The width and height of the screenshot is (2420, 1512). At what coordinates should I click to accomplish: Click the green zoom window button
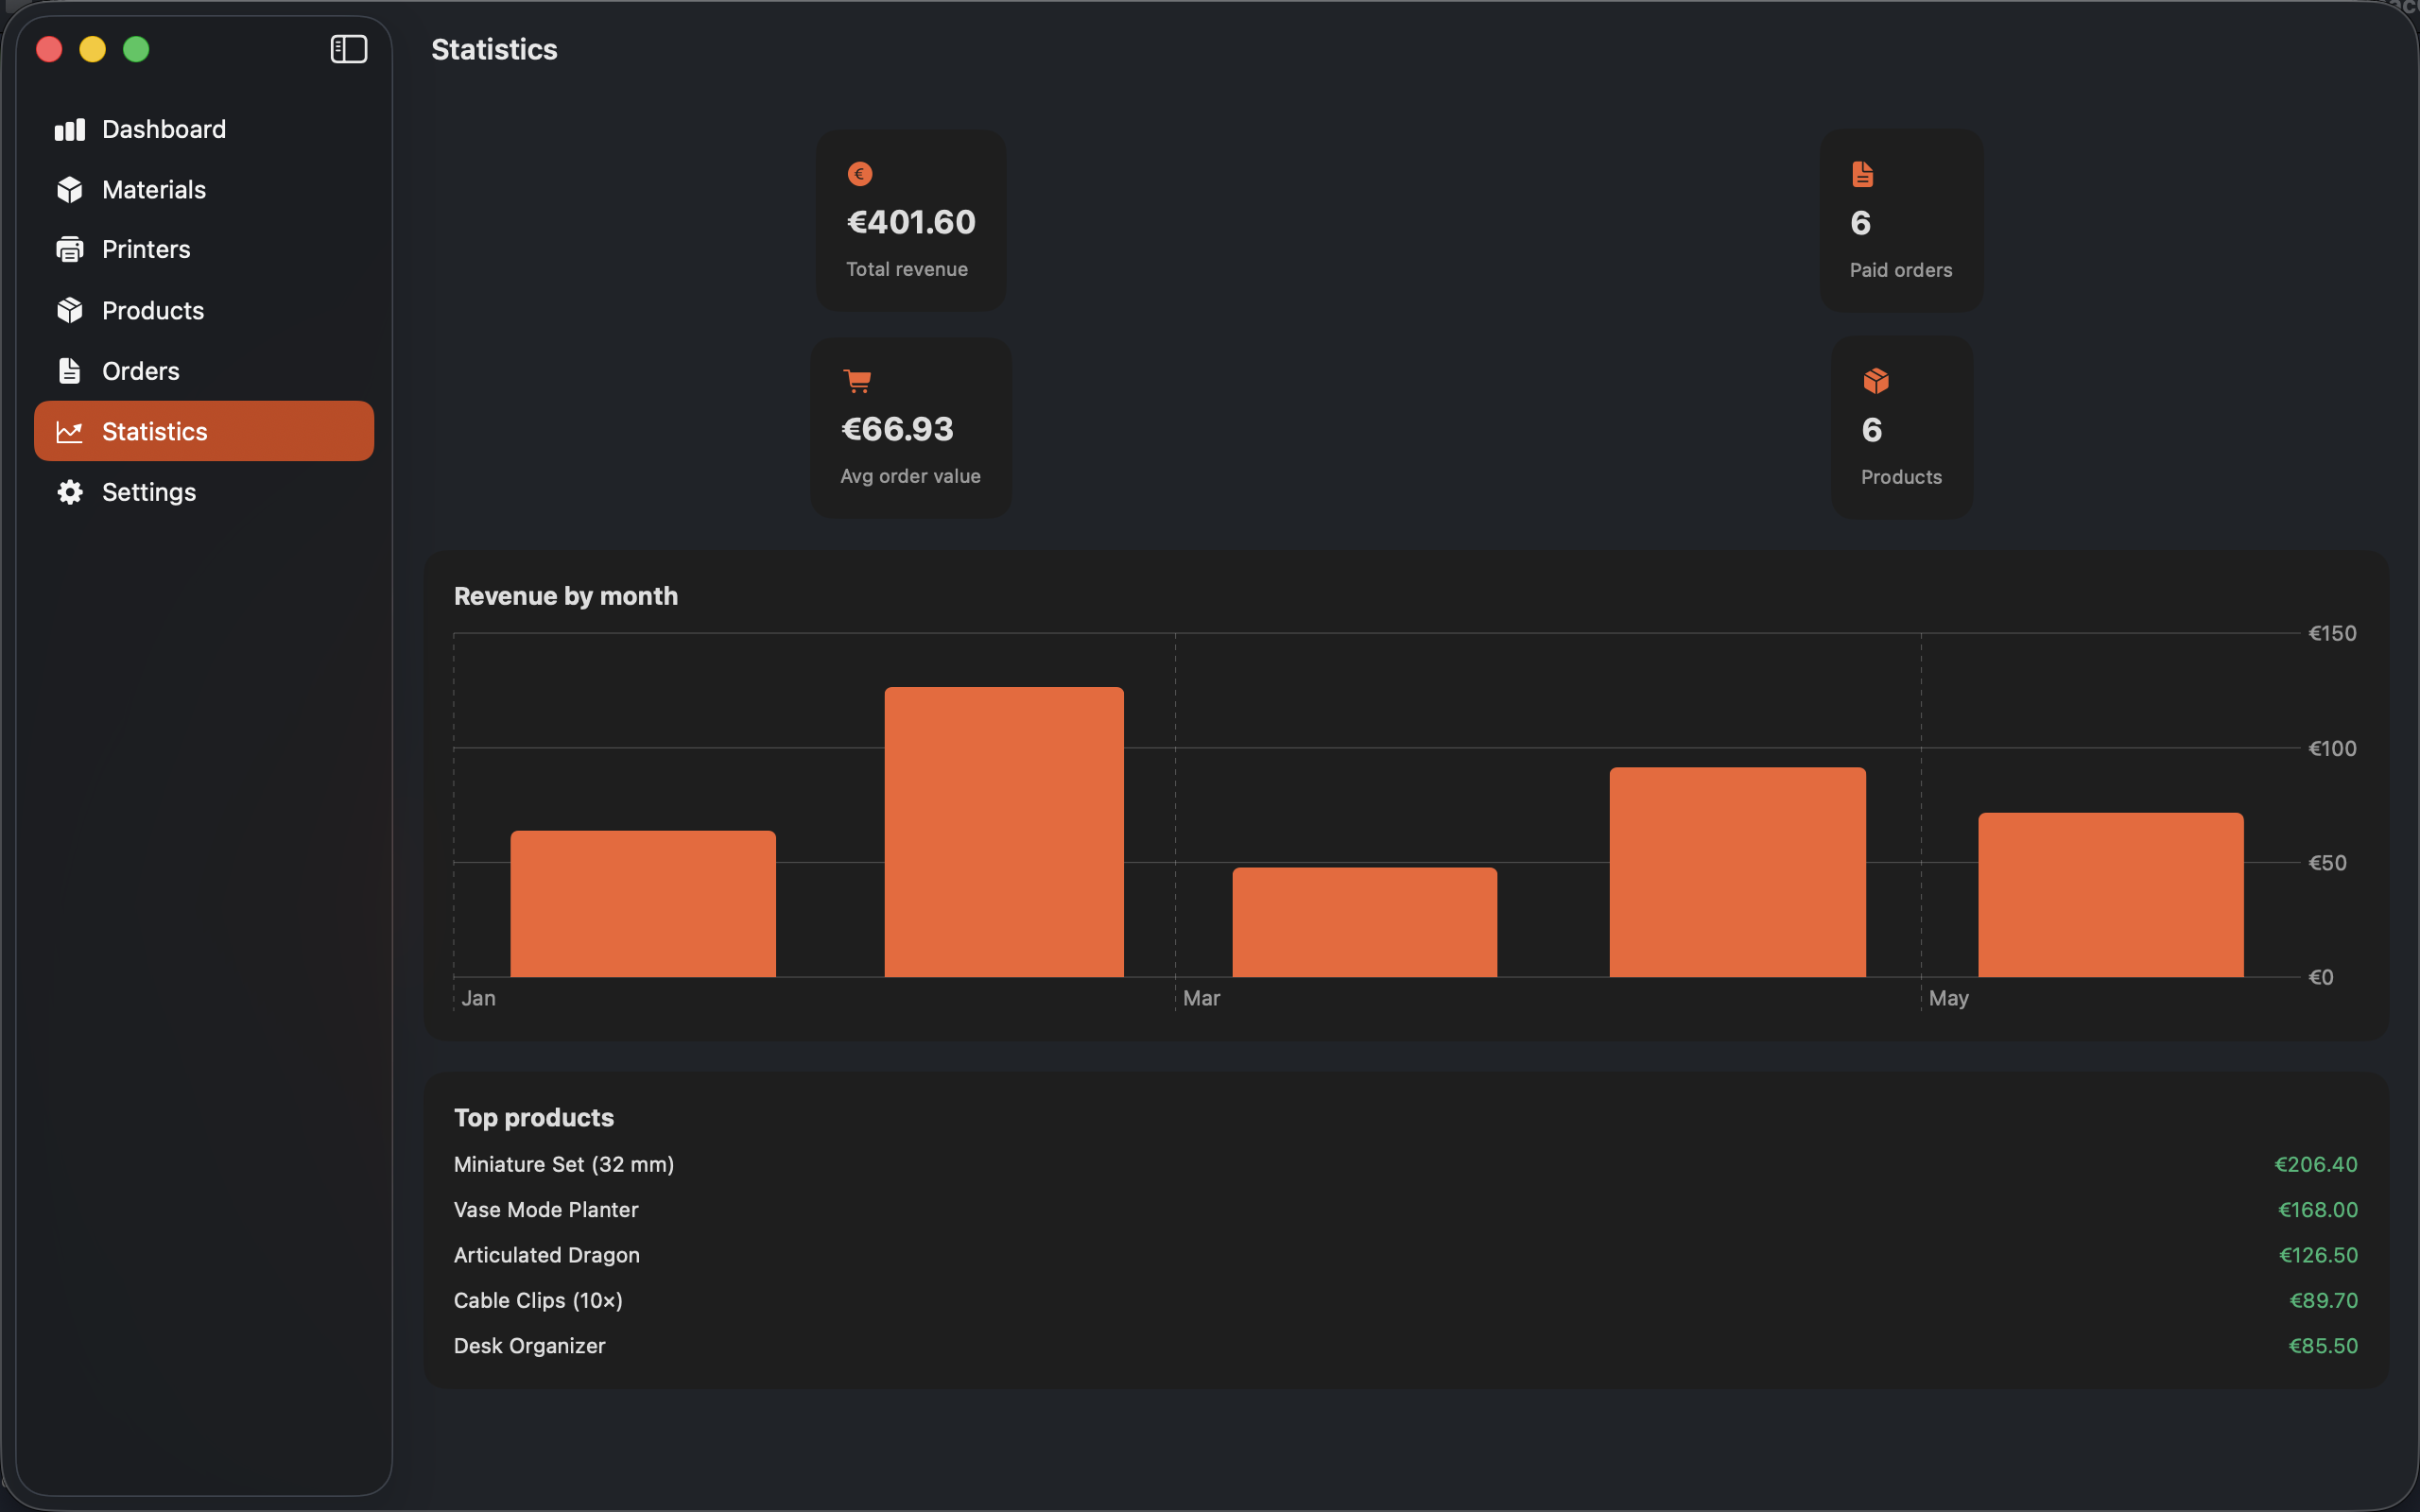point(136,49)
